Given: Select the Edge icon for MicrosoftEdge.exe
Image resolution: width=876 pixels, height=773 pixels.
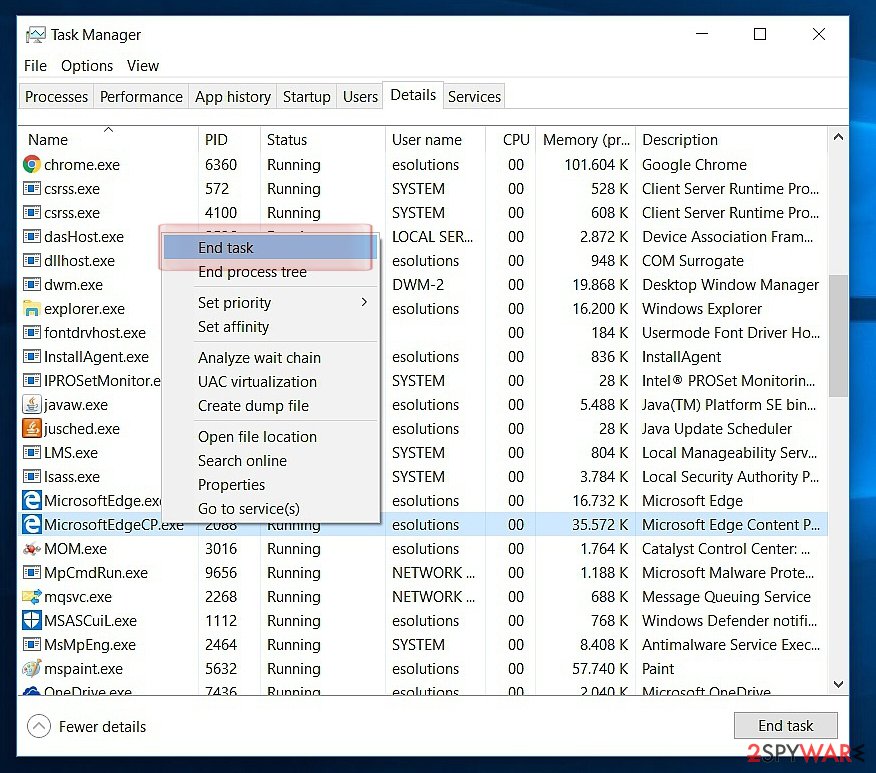Looking at the screenshot, I should (x=32, y=500).
